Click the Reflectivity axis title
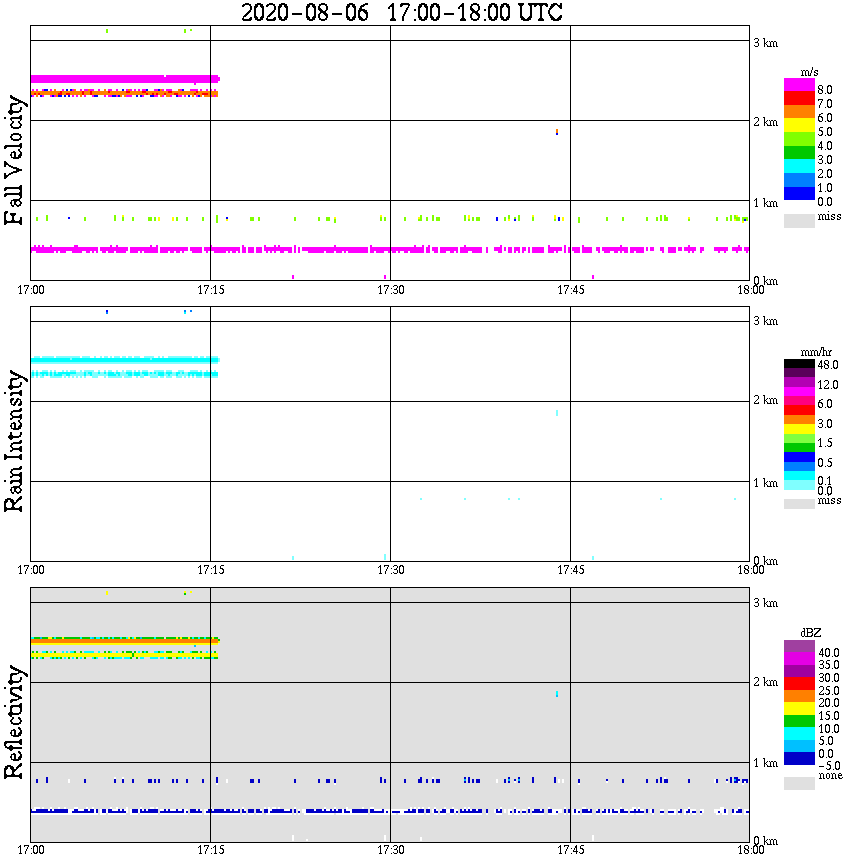The width and height of the screenshot is (850, 868). click(14, 722)
